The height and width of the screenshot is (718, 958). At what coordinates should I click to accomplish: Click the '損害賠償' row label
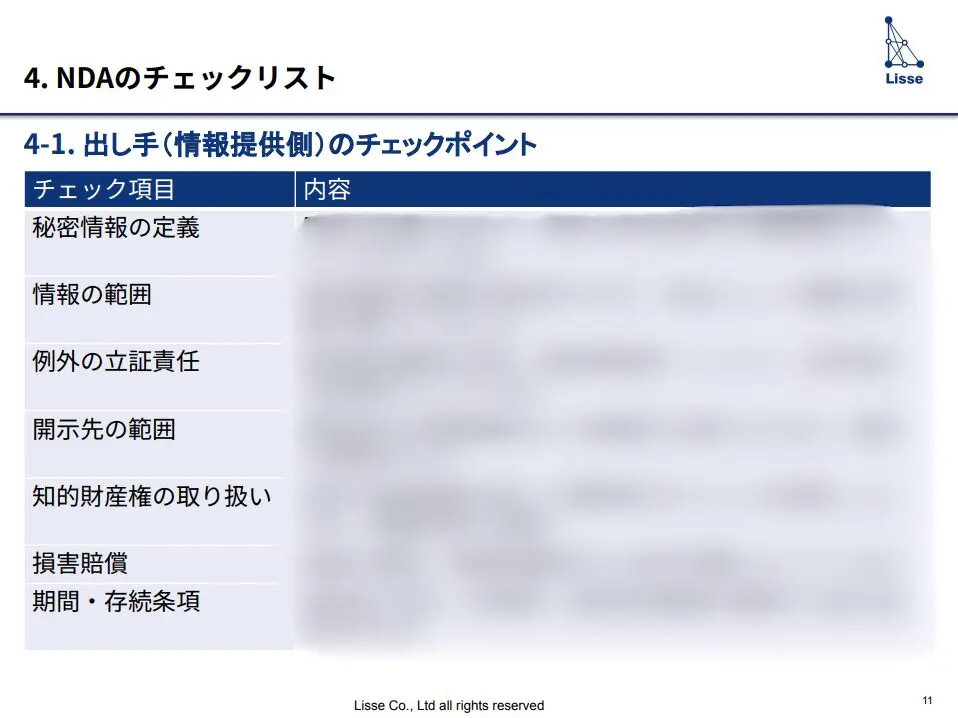point(80,564)
